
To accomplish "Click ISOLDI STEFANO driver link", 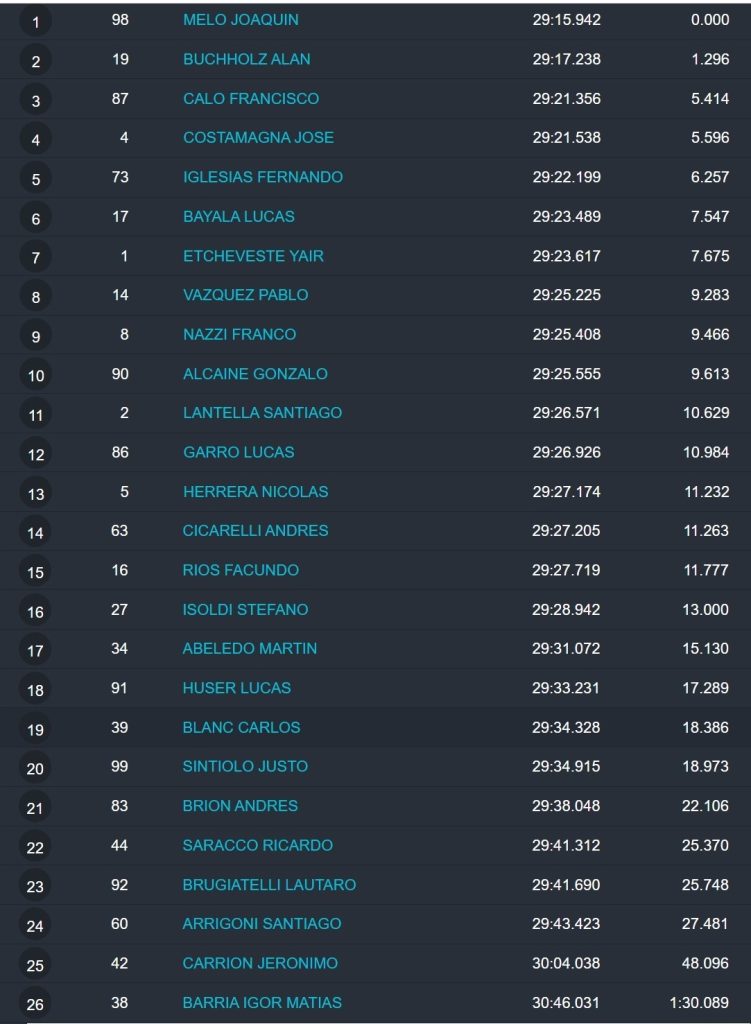I will tap(245, 609).
